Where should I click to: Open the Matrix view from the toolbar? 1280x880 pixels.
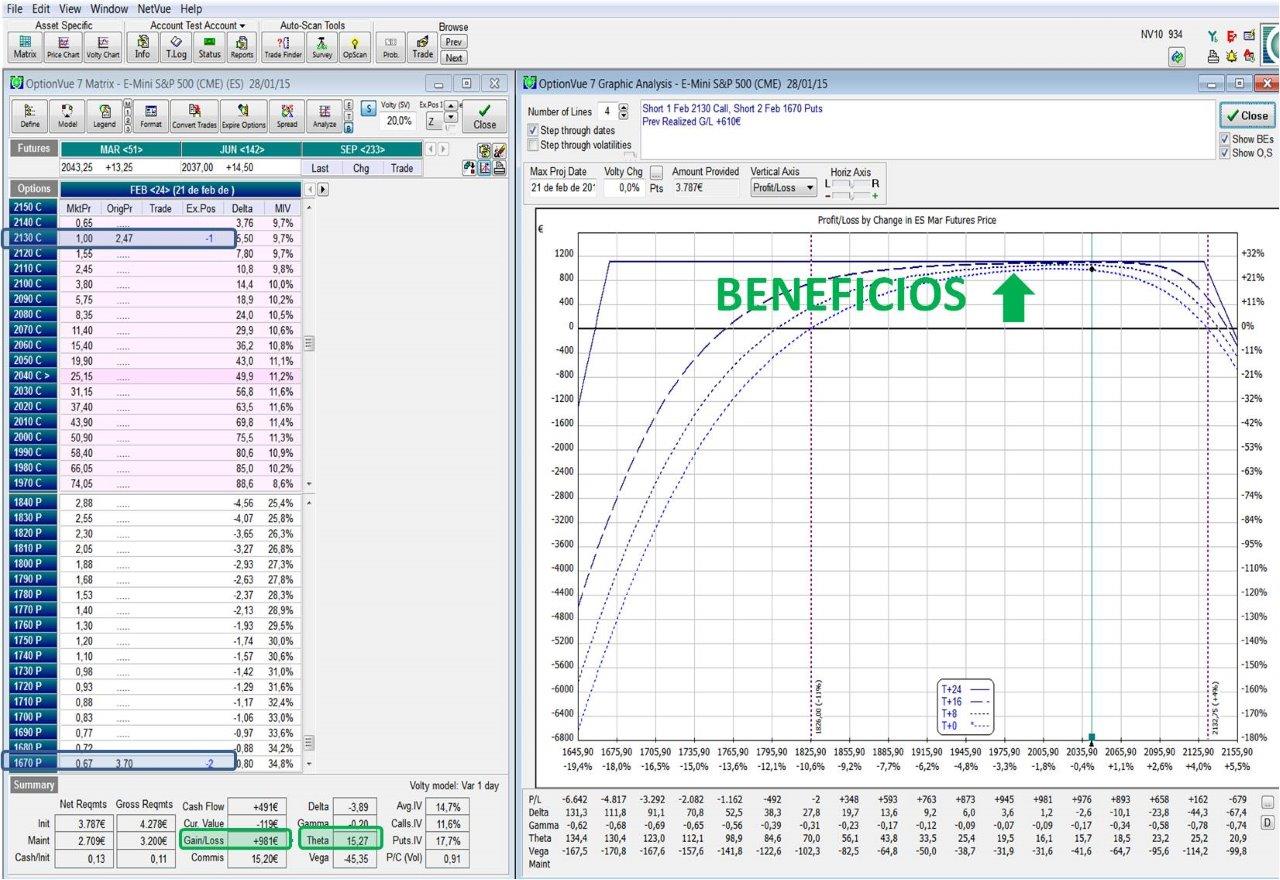point(25,47)
